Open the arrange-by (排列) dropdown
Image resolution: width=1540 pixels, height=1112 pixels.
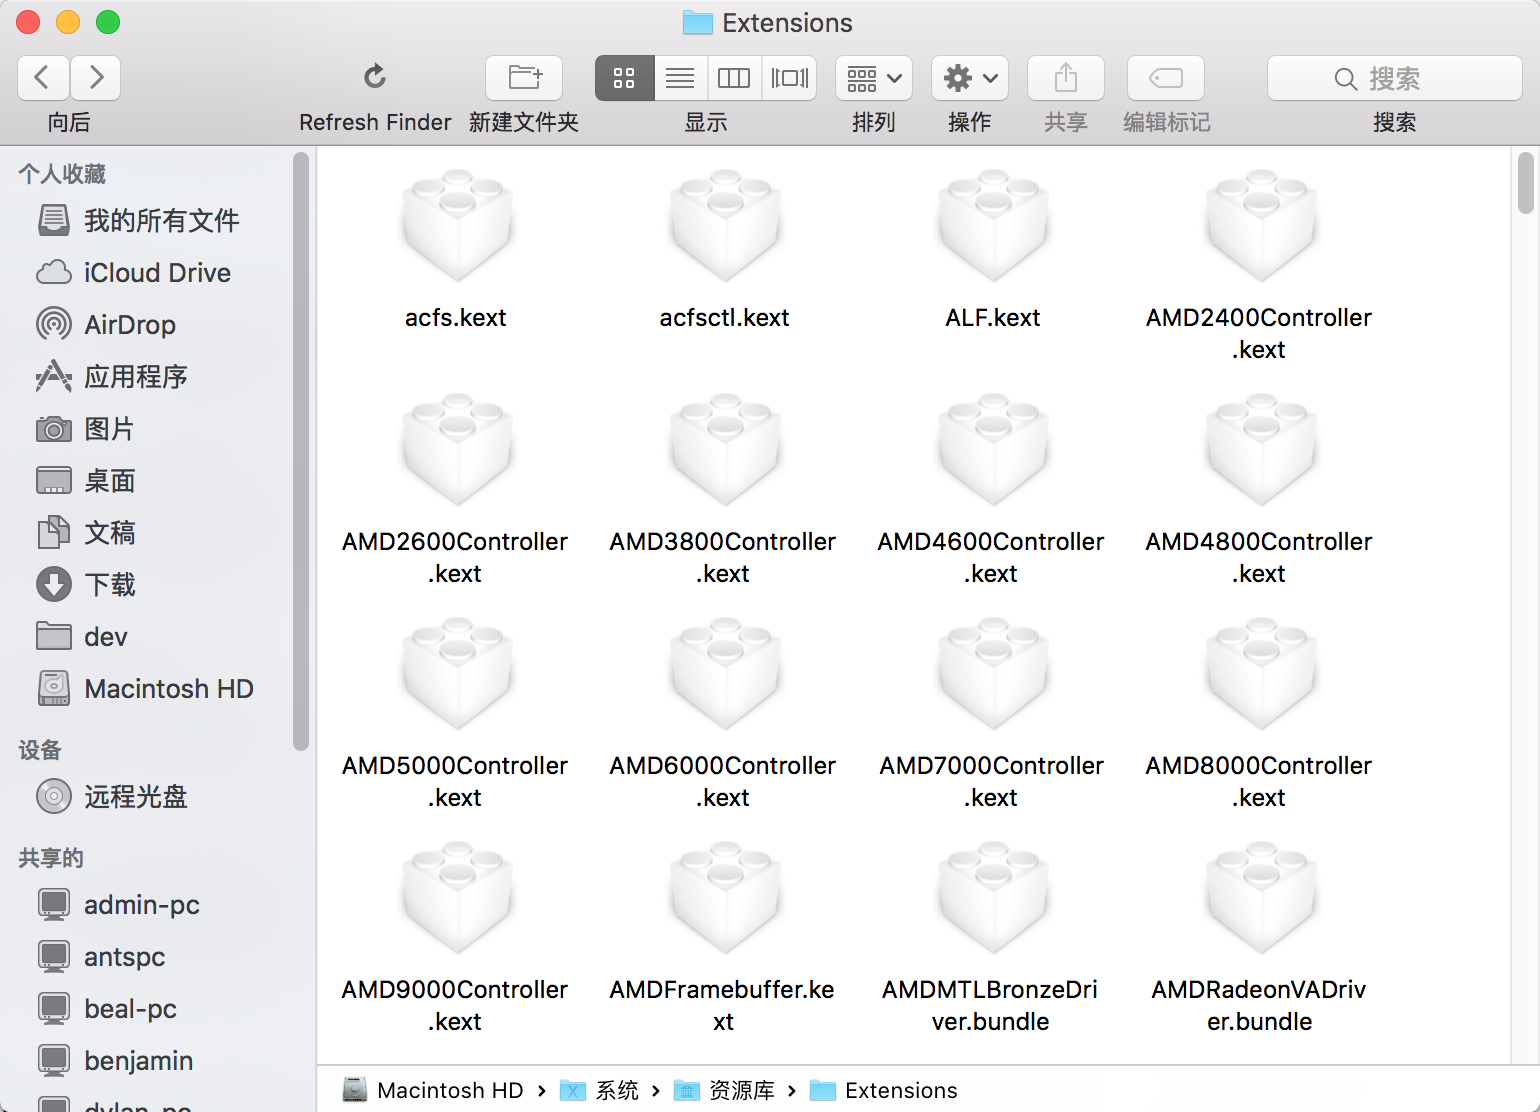(x=874, y=78)
